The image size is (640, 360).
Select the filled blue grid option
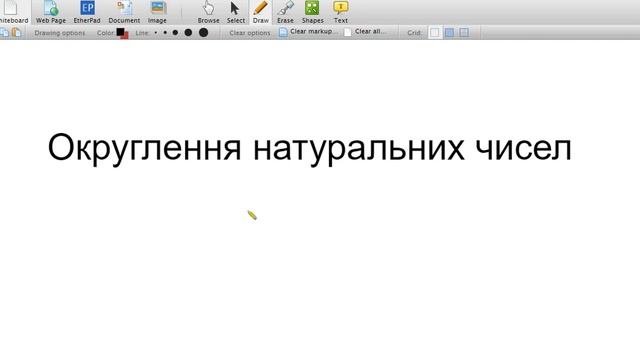point(449,33)
